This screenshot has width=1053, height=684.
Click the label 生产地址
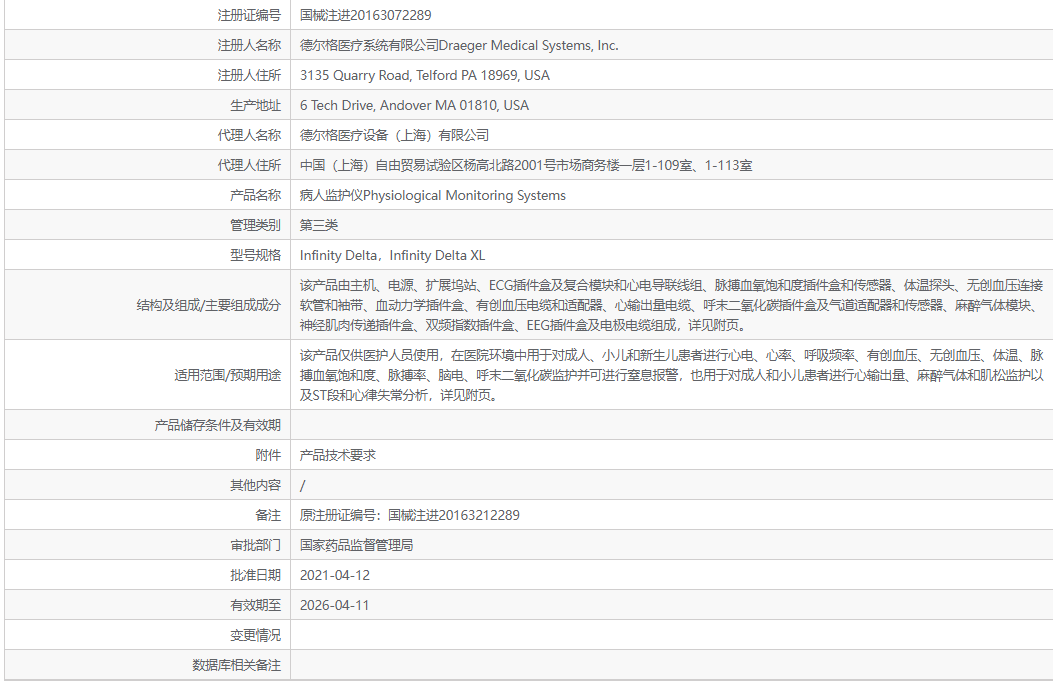pos(255,105)
